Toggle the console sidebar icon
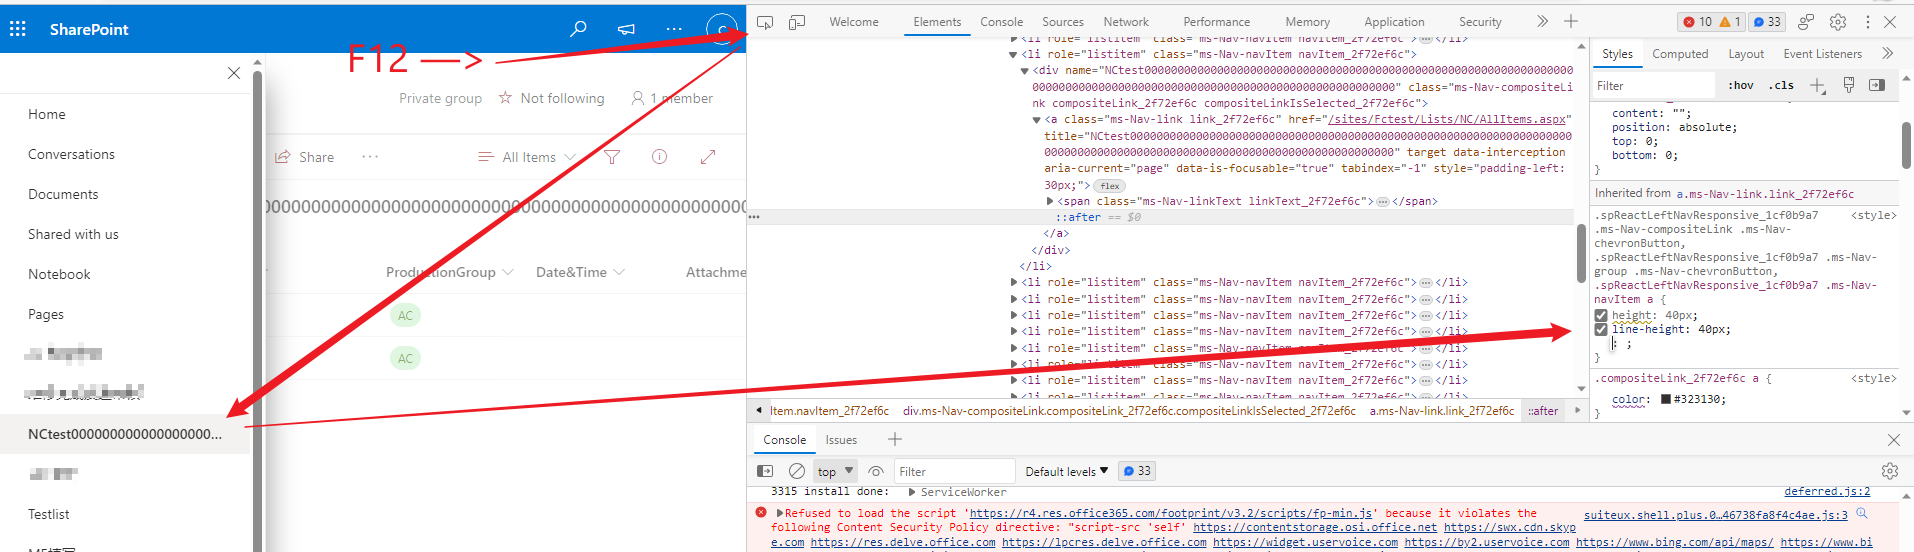This screenshot has width=1914, height=552. (x=765, y=471)
